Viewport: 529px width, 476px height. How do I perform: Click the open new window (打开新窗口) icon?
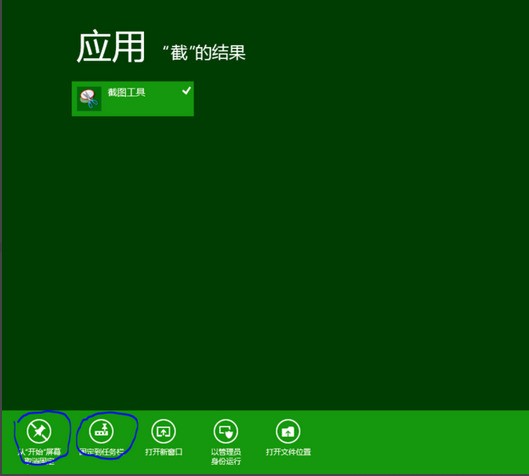coord(163,431)
